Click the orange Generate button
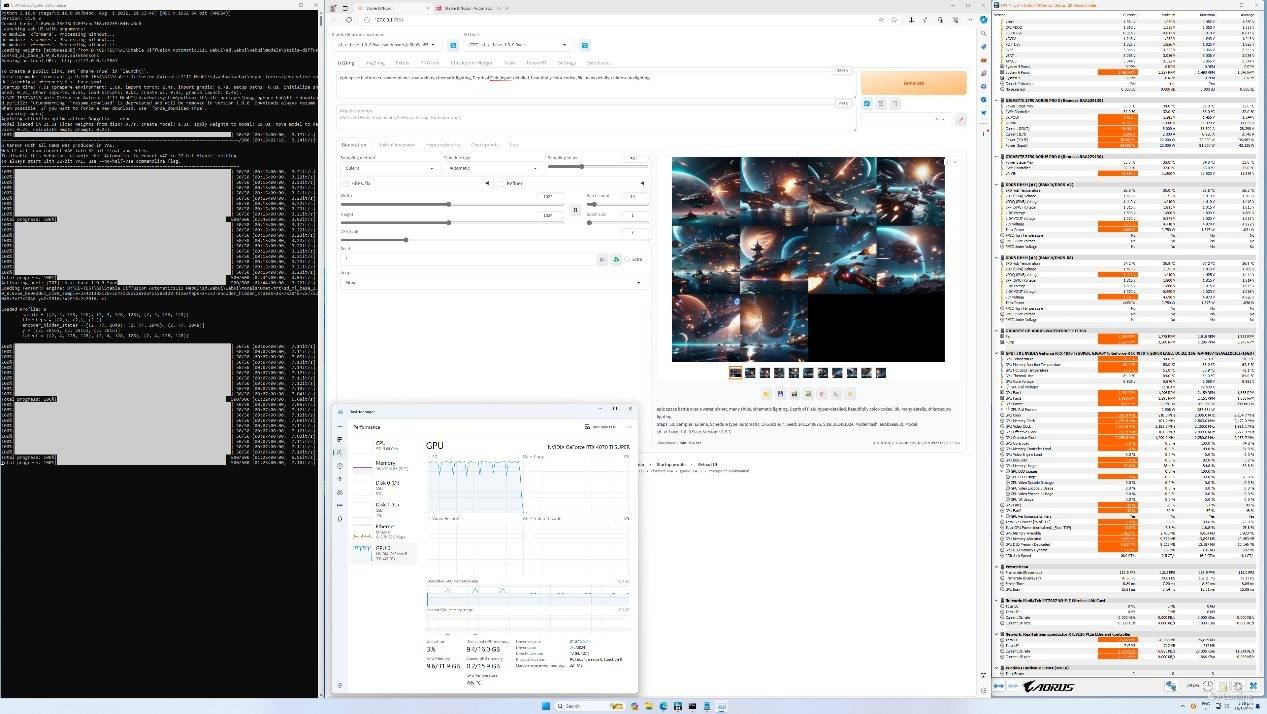Viewport: 1267px width, 714px height. pyautogui.click(x=913, y=82)
